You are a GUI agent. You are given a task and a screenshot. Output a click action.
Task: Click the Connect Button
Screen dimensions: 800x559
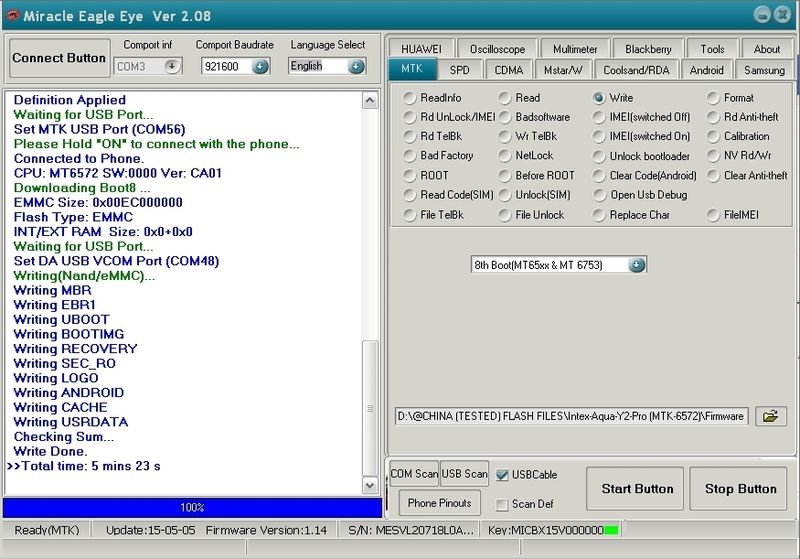tap(59, 58)
